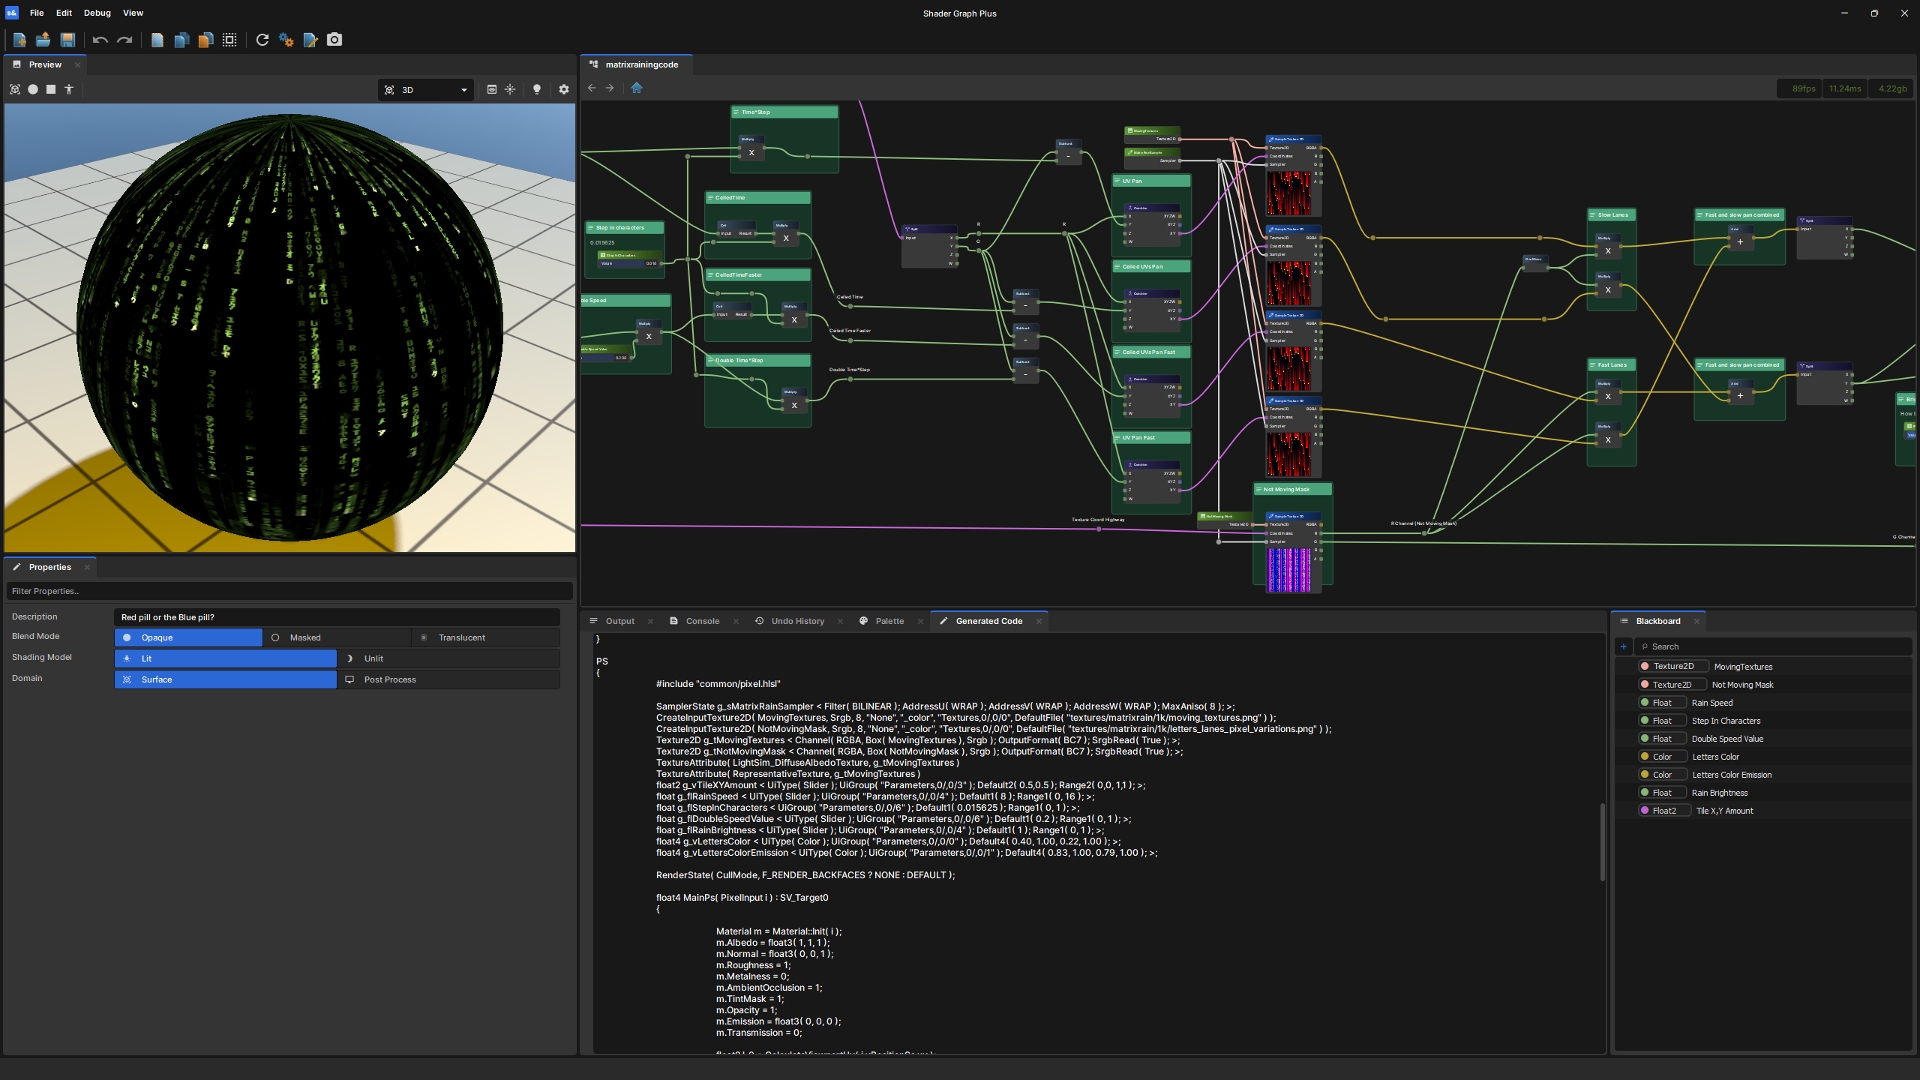Take a screenshot with the camera icon
The height and width of the screenshot is (1080, 1920).
(x=335, y=40)
